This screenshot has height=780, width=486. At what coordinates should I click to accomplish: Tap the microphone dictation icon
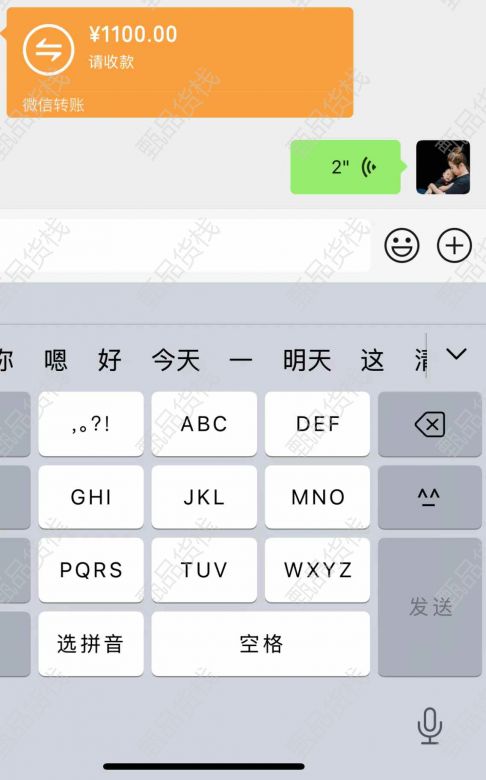[x=430, y=726]
